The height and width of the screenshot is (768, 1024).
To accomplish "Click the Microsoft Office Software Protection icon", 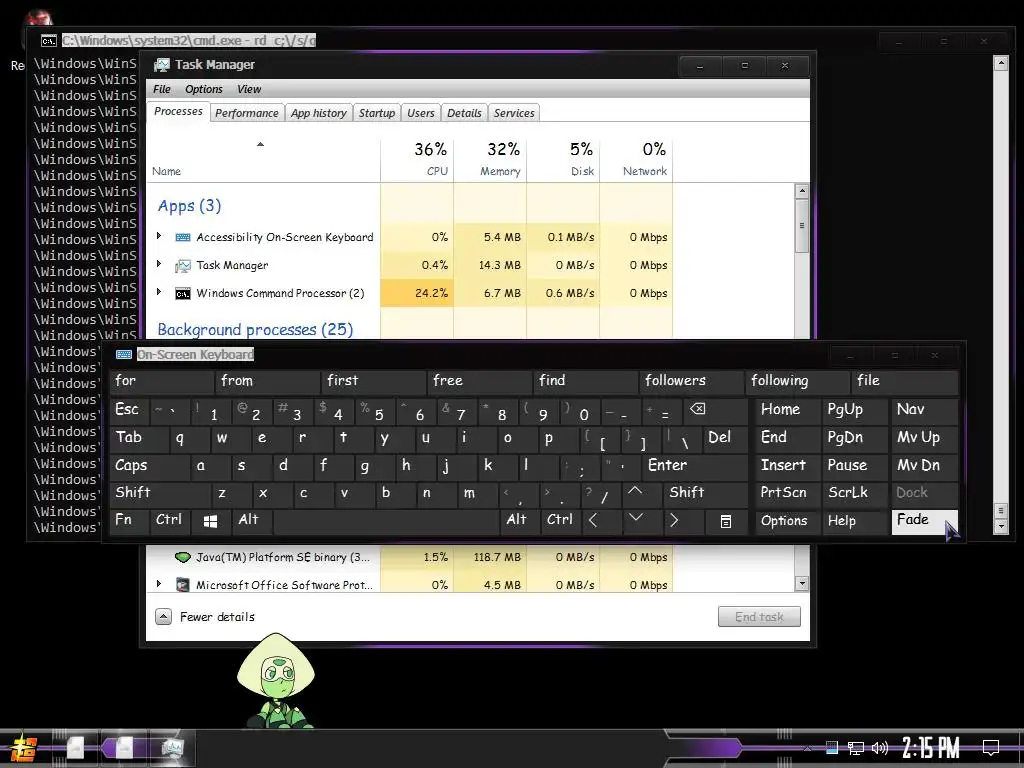I will 183,585.
